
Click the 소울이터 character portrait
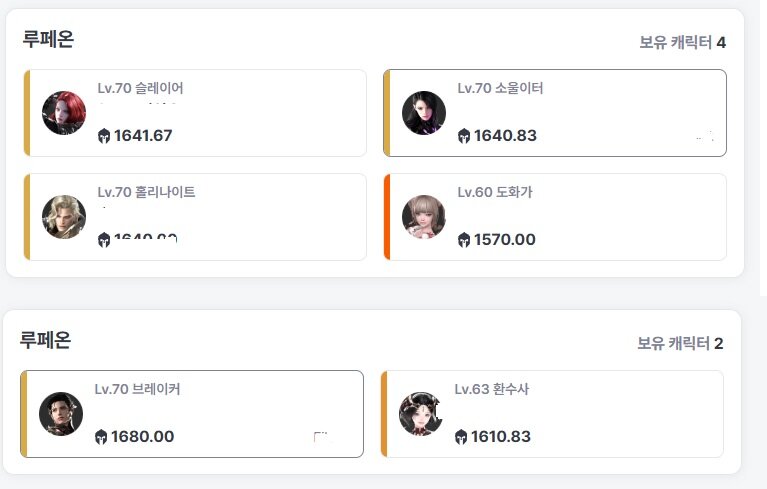pos(424,113)
